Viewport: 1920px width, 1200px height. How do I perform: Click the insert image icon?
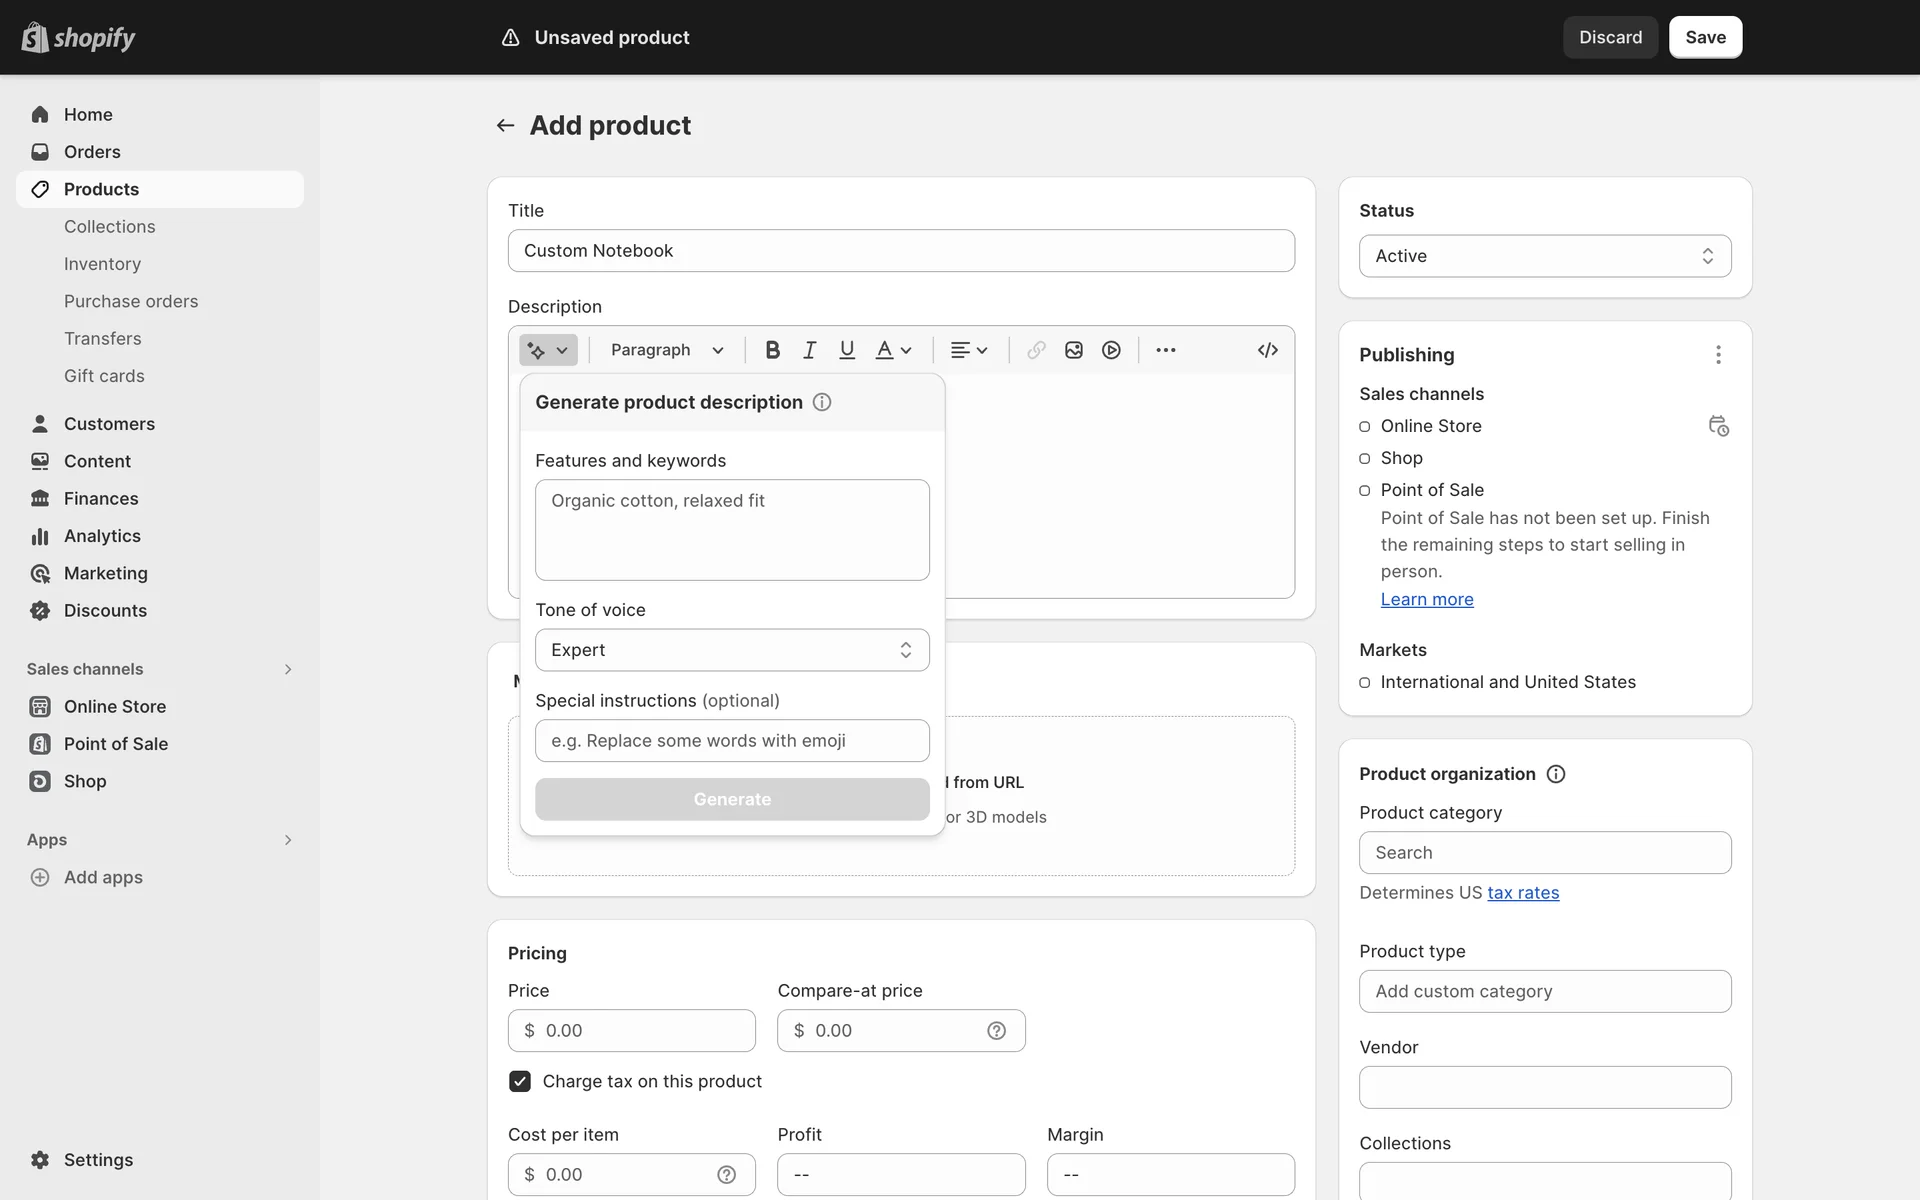point(1074,350)
